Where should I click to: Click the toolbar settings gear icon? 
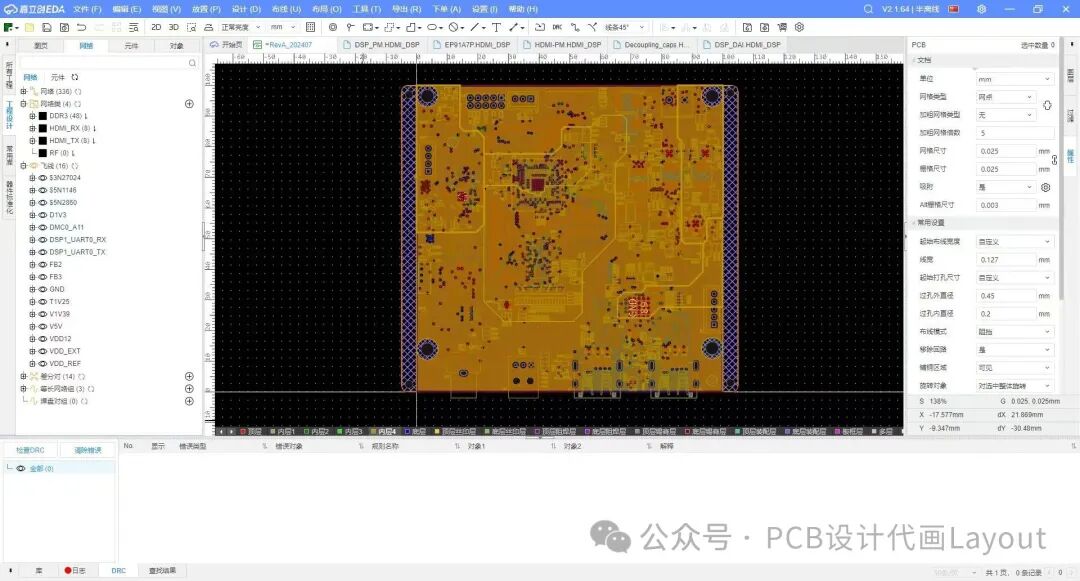pos(800,28)
